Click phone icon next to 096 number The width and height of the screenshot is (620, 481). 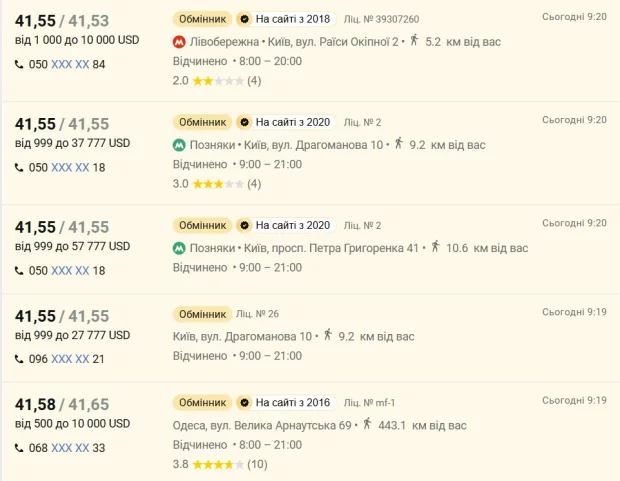20,359
